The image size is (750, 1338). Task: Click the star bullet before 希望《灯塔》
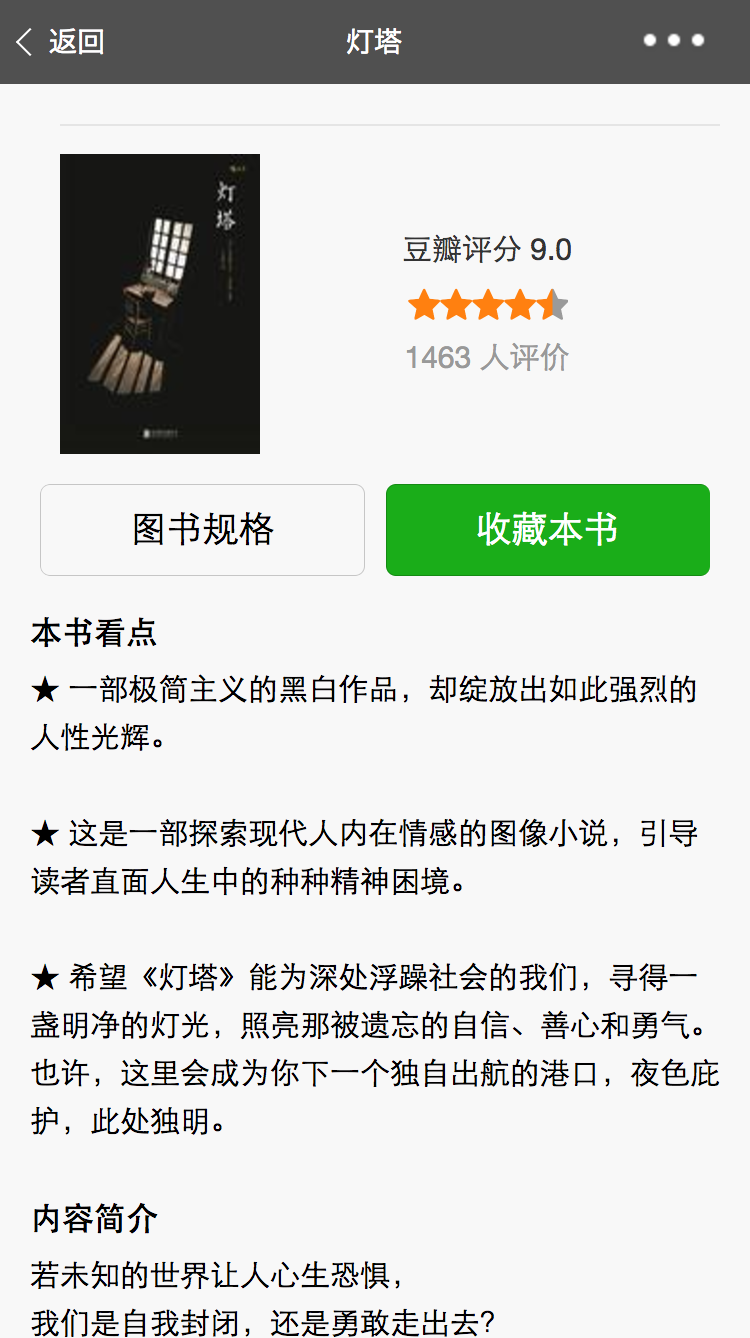[x=46, y=978]
